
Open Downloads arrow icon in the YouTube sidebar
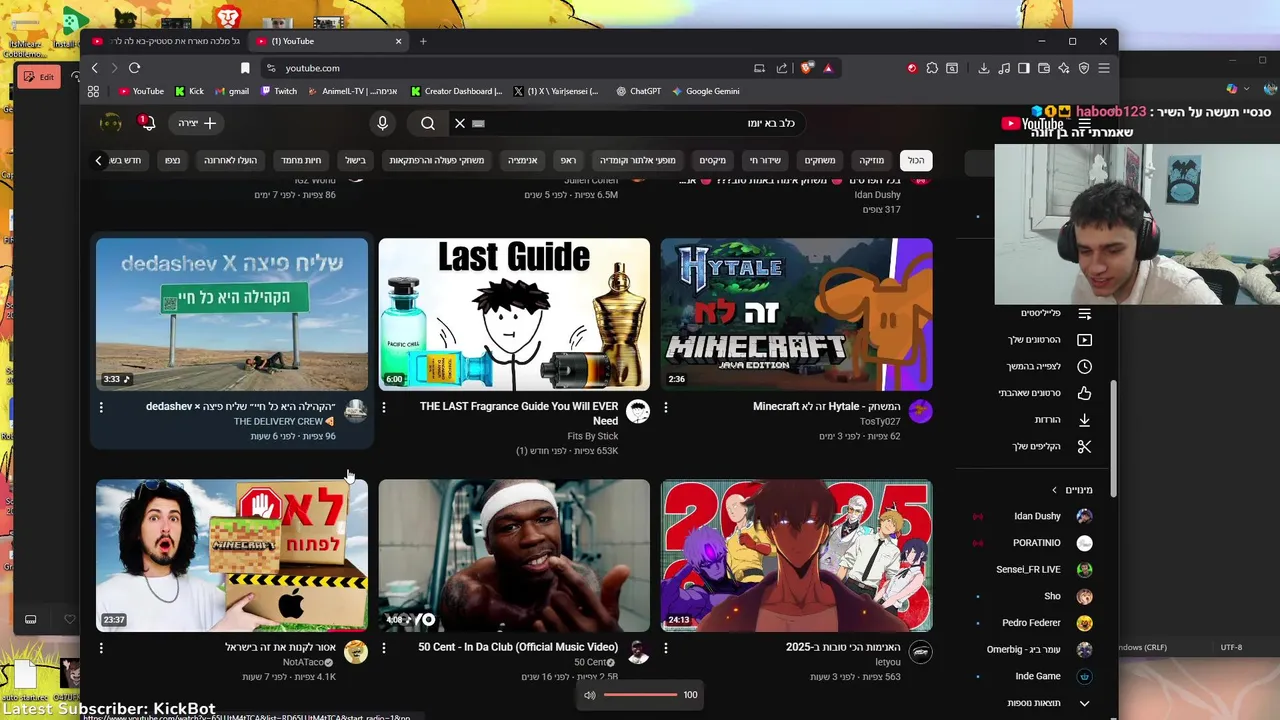point(1084,420)
